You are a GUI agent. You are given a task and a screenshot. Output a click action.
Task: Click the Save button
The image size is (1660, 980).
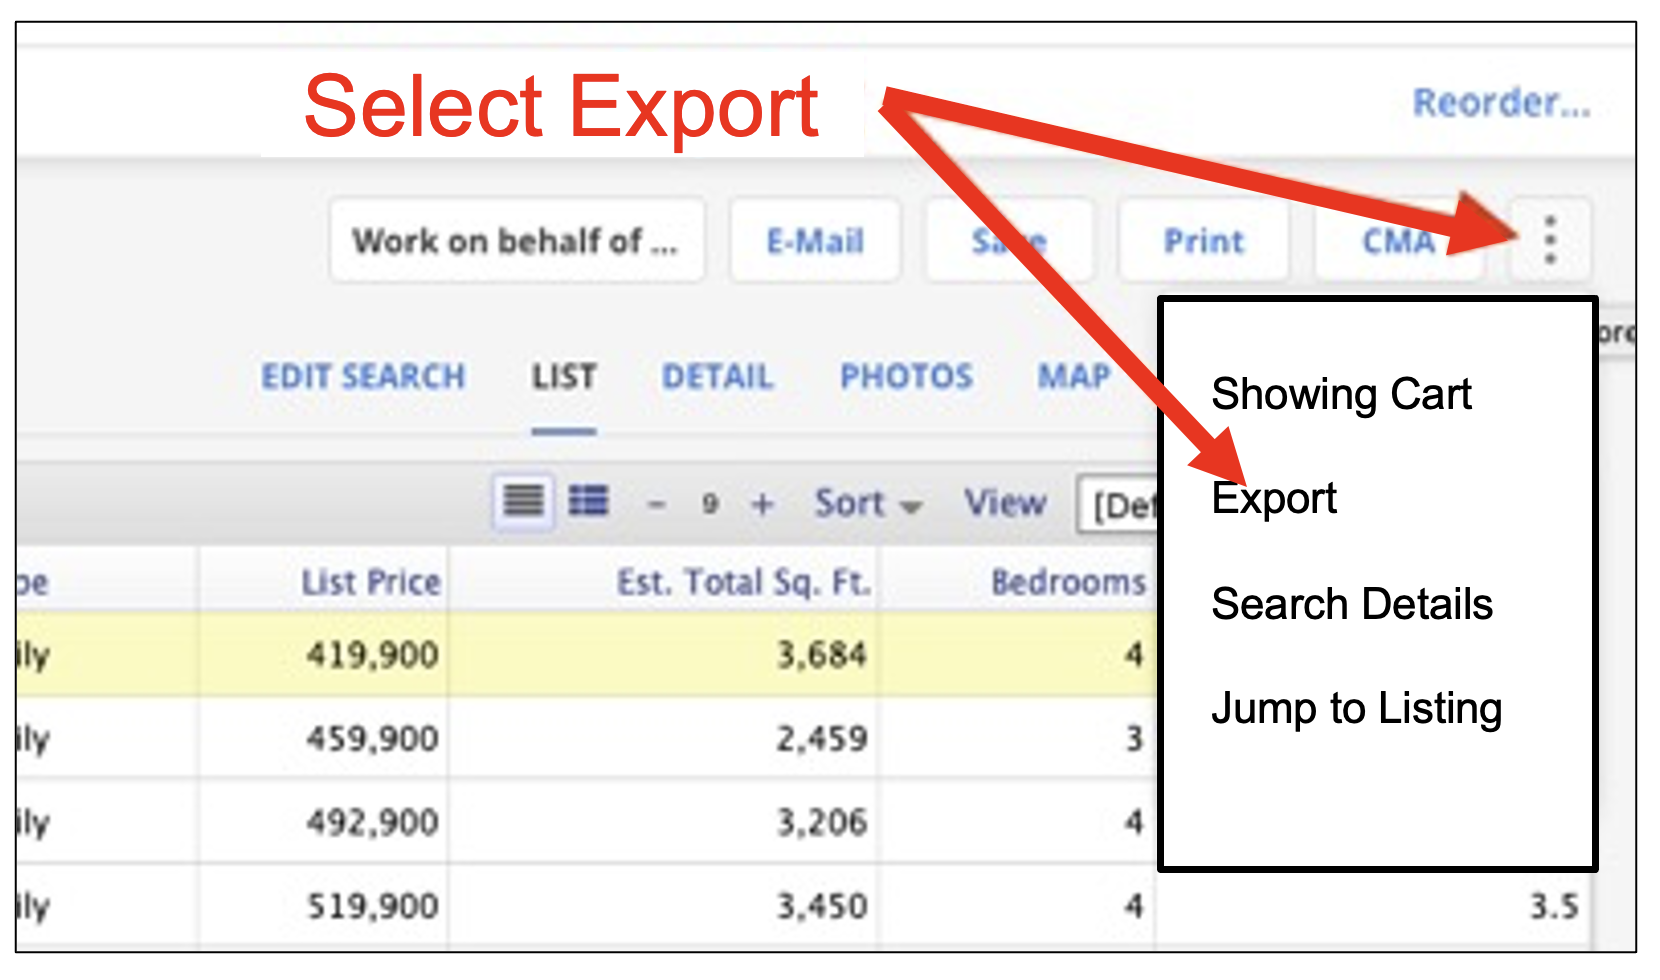point(1009,241)
